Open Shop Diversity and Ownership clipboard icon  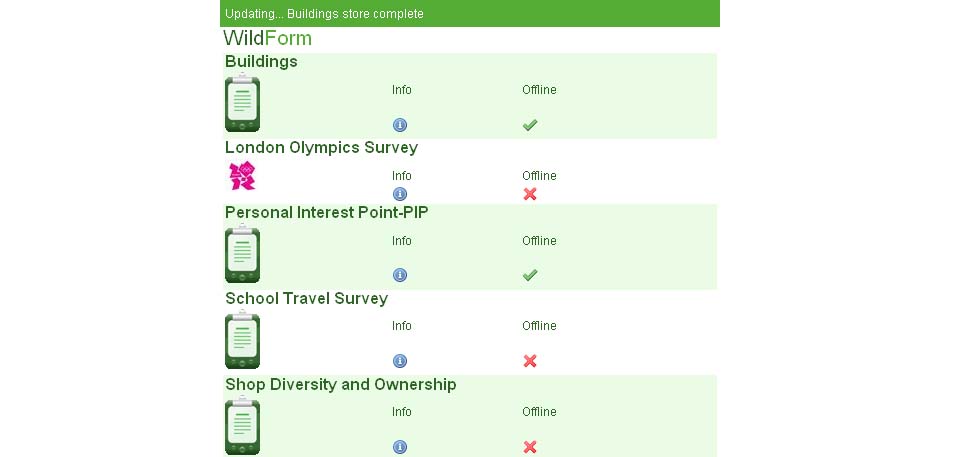242,425
